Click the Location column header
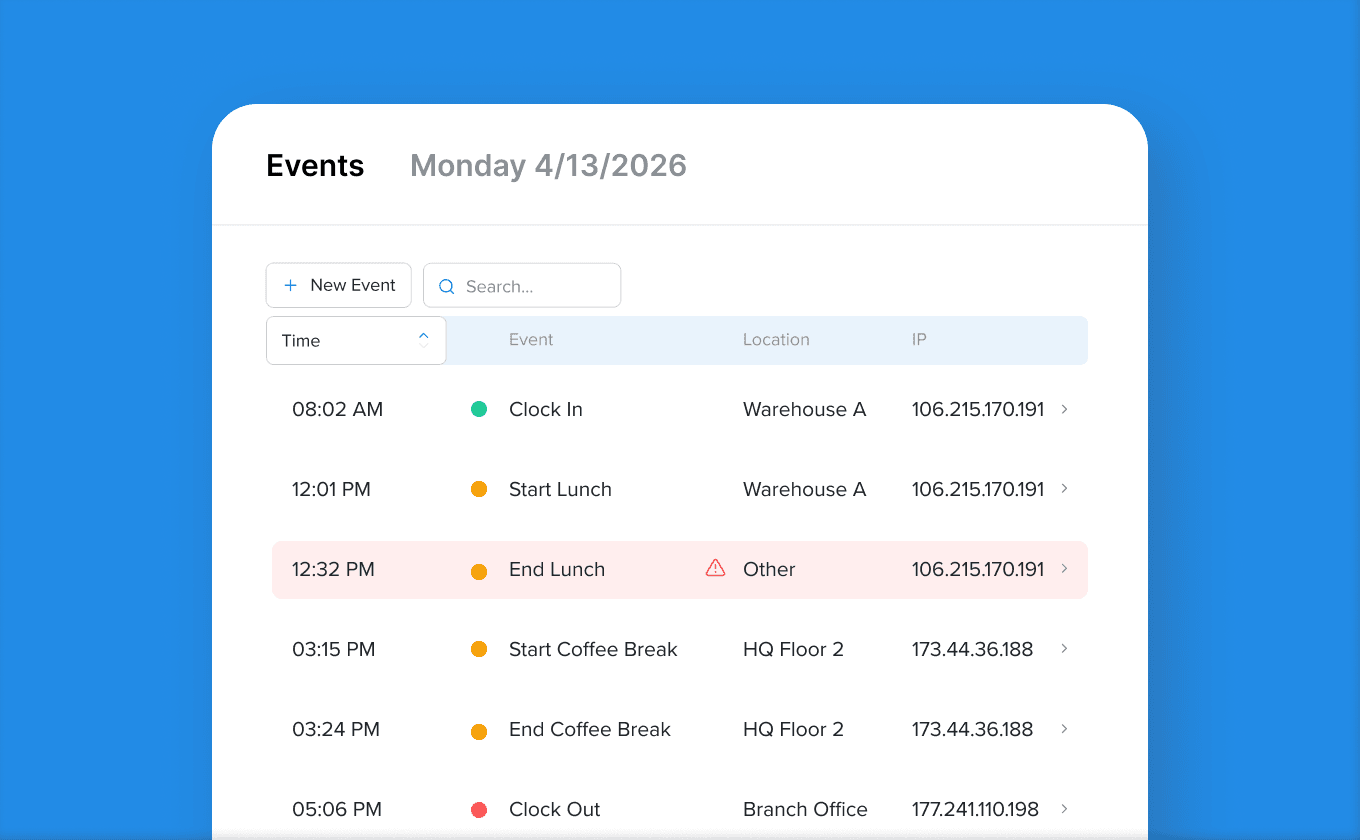Image resolution: width=1360 pixels, height=840 pixels. click(x=776, y=339)
